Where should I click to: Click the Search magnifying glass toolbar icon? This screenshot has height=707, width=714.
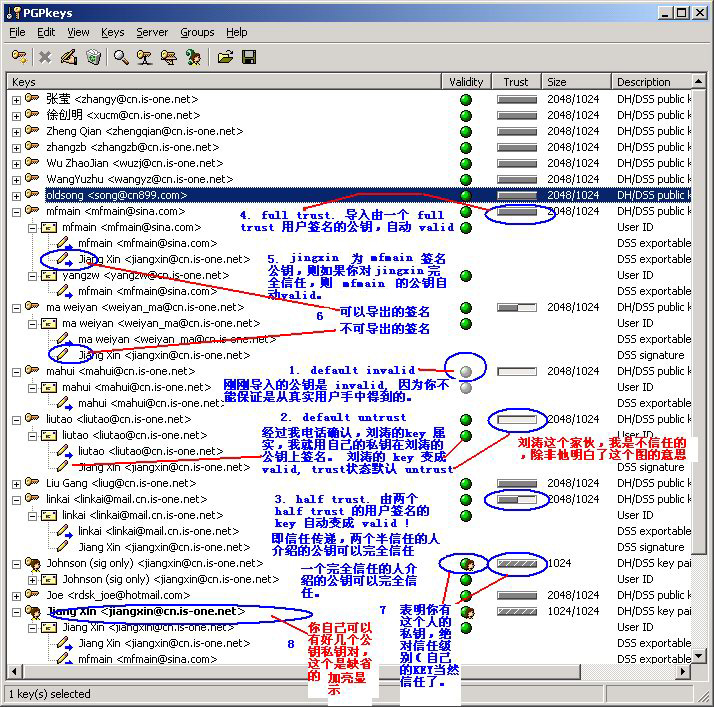tap(121, 57)
